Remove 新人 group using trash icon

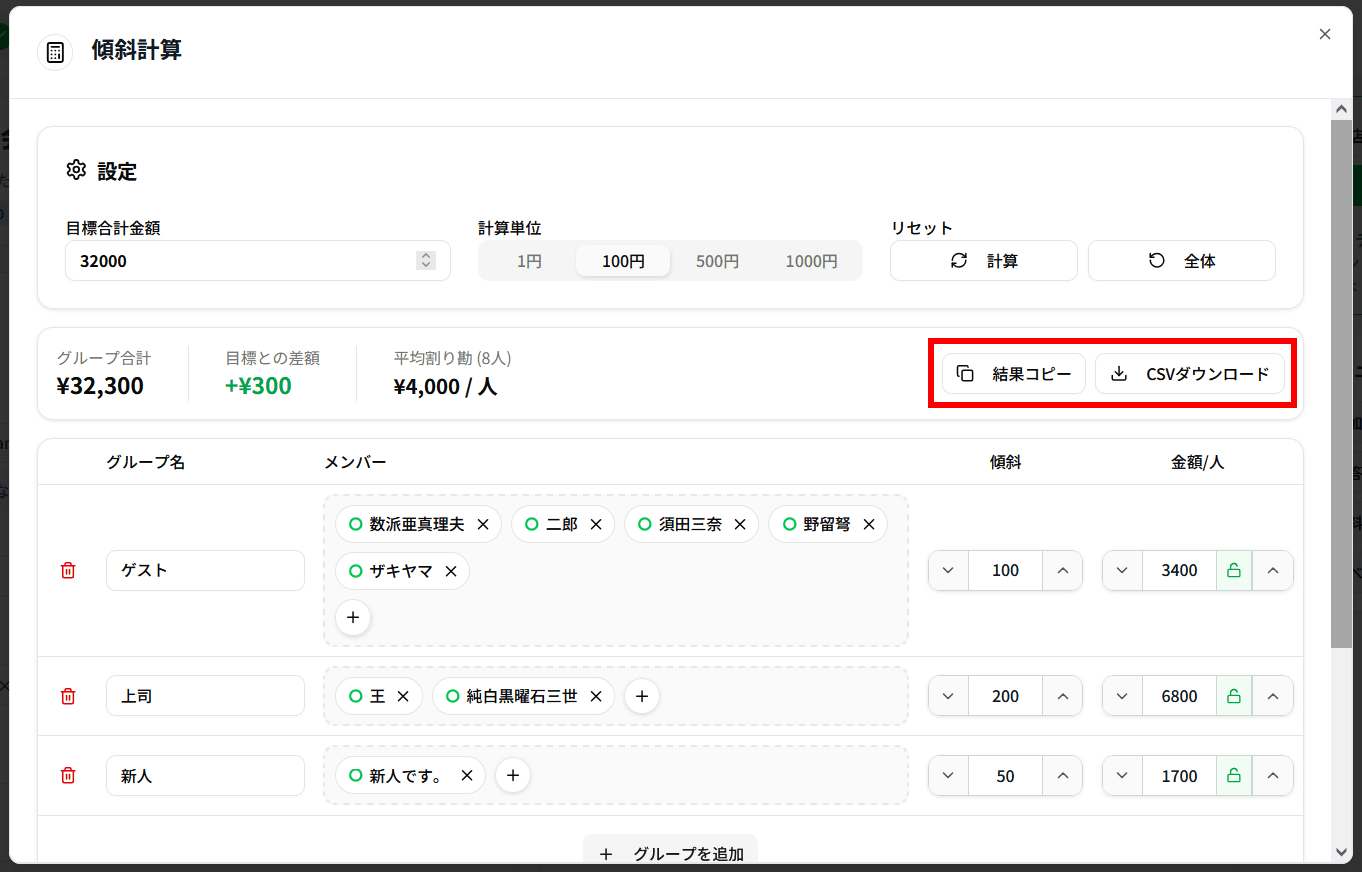point(68,775)
